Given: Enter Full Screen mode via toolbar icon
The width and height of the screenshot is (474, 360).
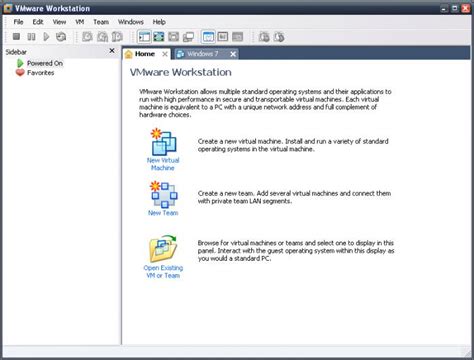Looking at the screenshot, I should [x=159, y=37].
